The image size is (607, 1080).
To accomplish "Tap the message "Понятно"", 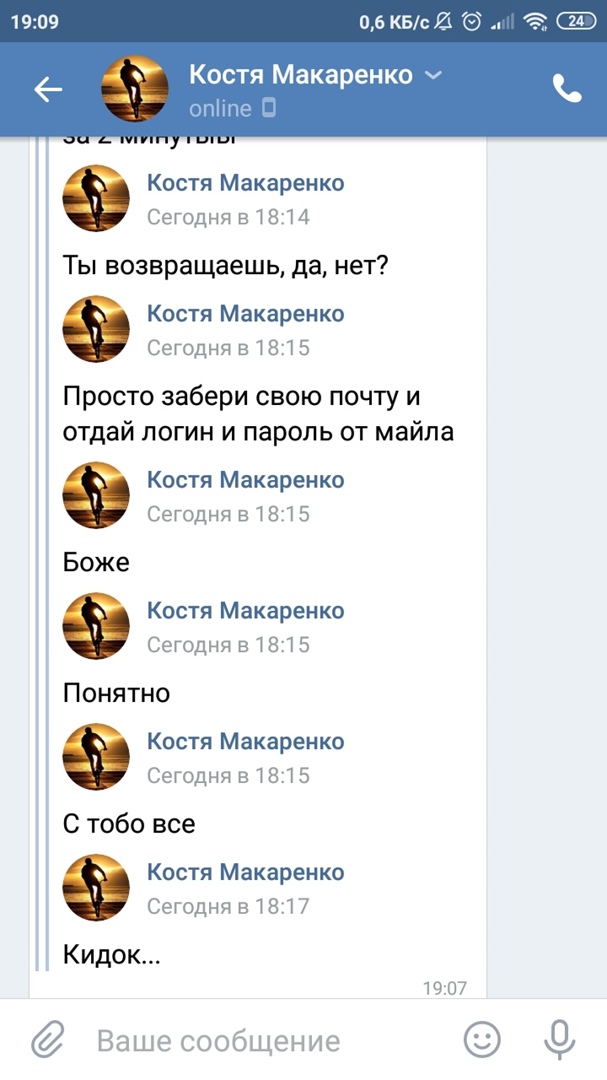I will 116,693.
